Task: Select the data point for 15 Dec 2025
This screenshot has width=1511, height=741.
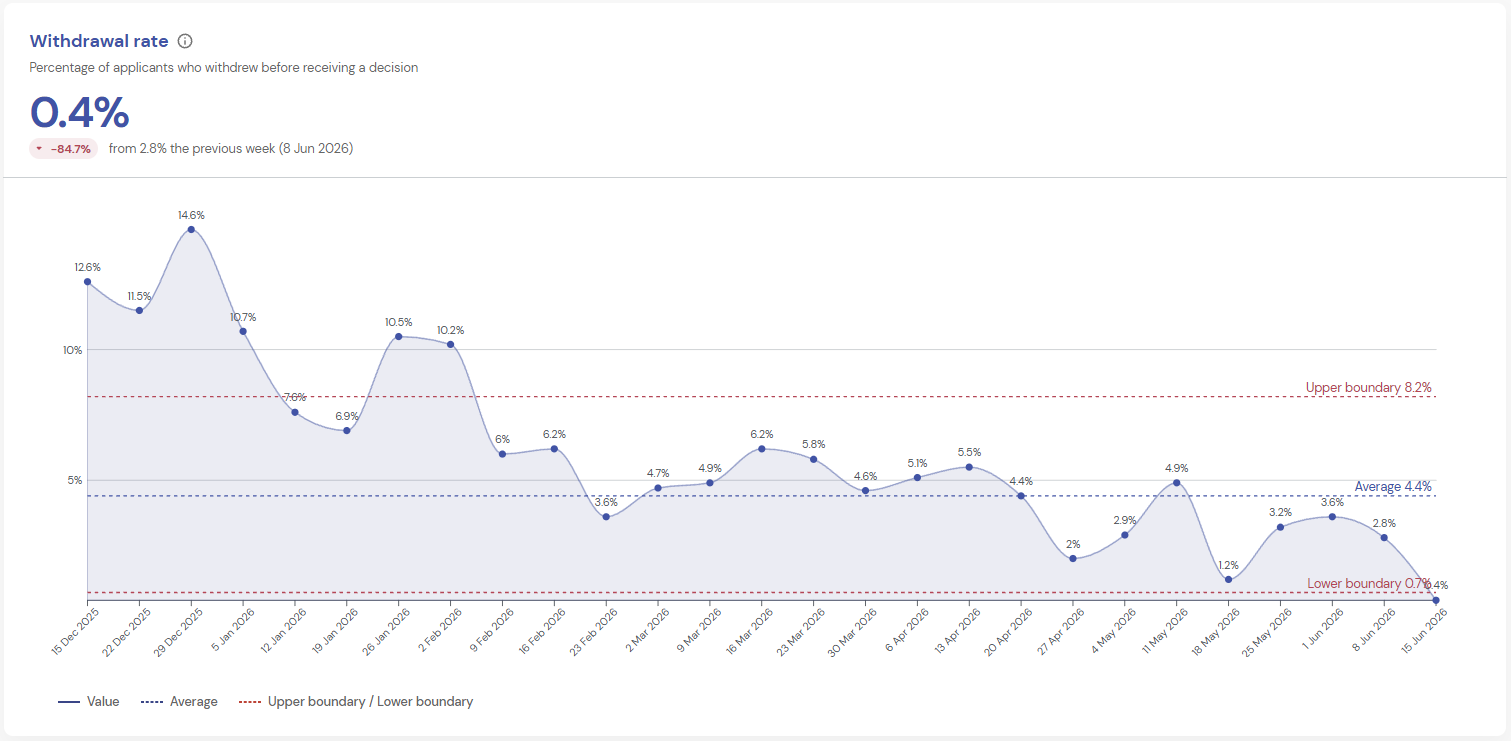Action: coord(87,282)
